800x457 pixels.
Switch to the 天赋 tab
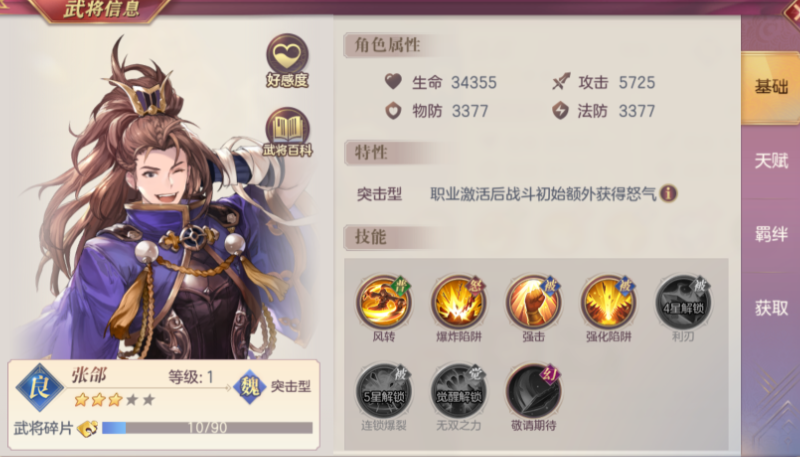771,161
